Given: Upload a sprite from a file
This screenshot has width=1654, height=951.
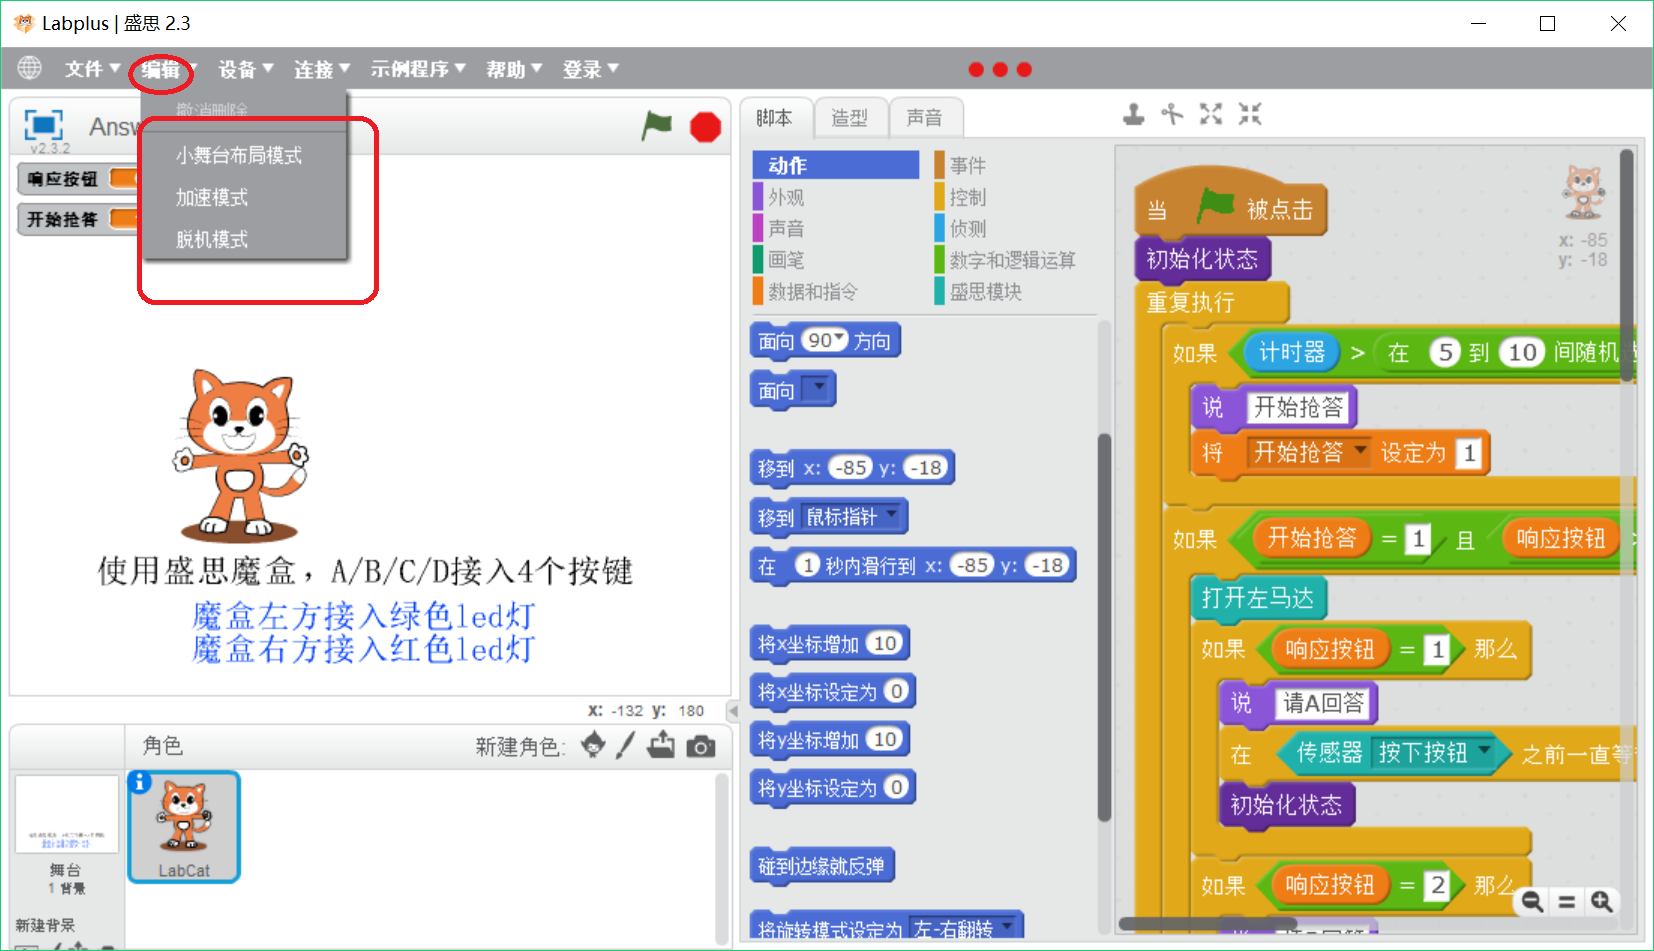Looking at the screenshot, I should pyautogui.click(x=661, y=745).
